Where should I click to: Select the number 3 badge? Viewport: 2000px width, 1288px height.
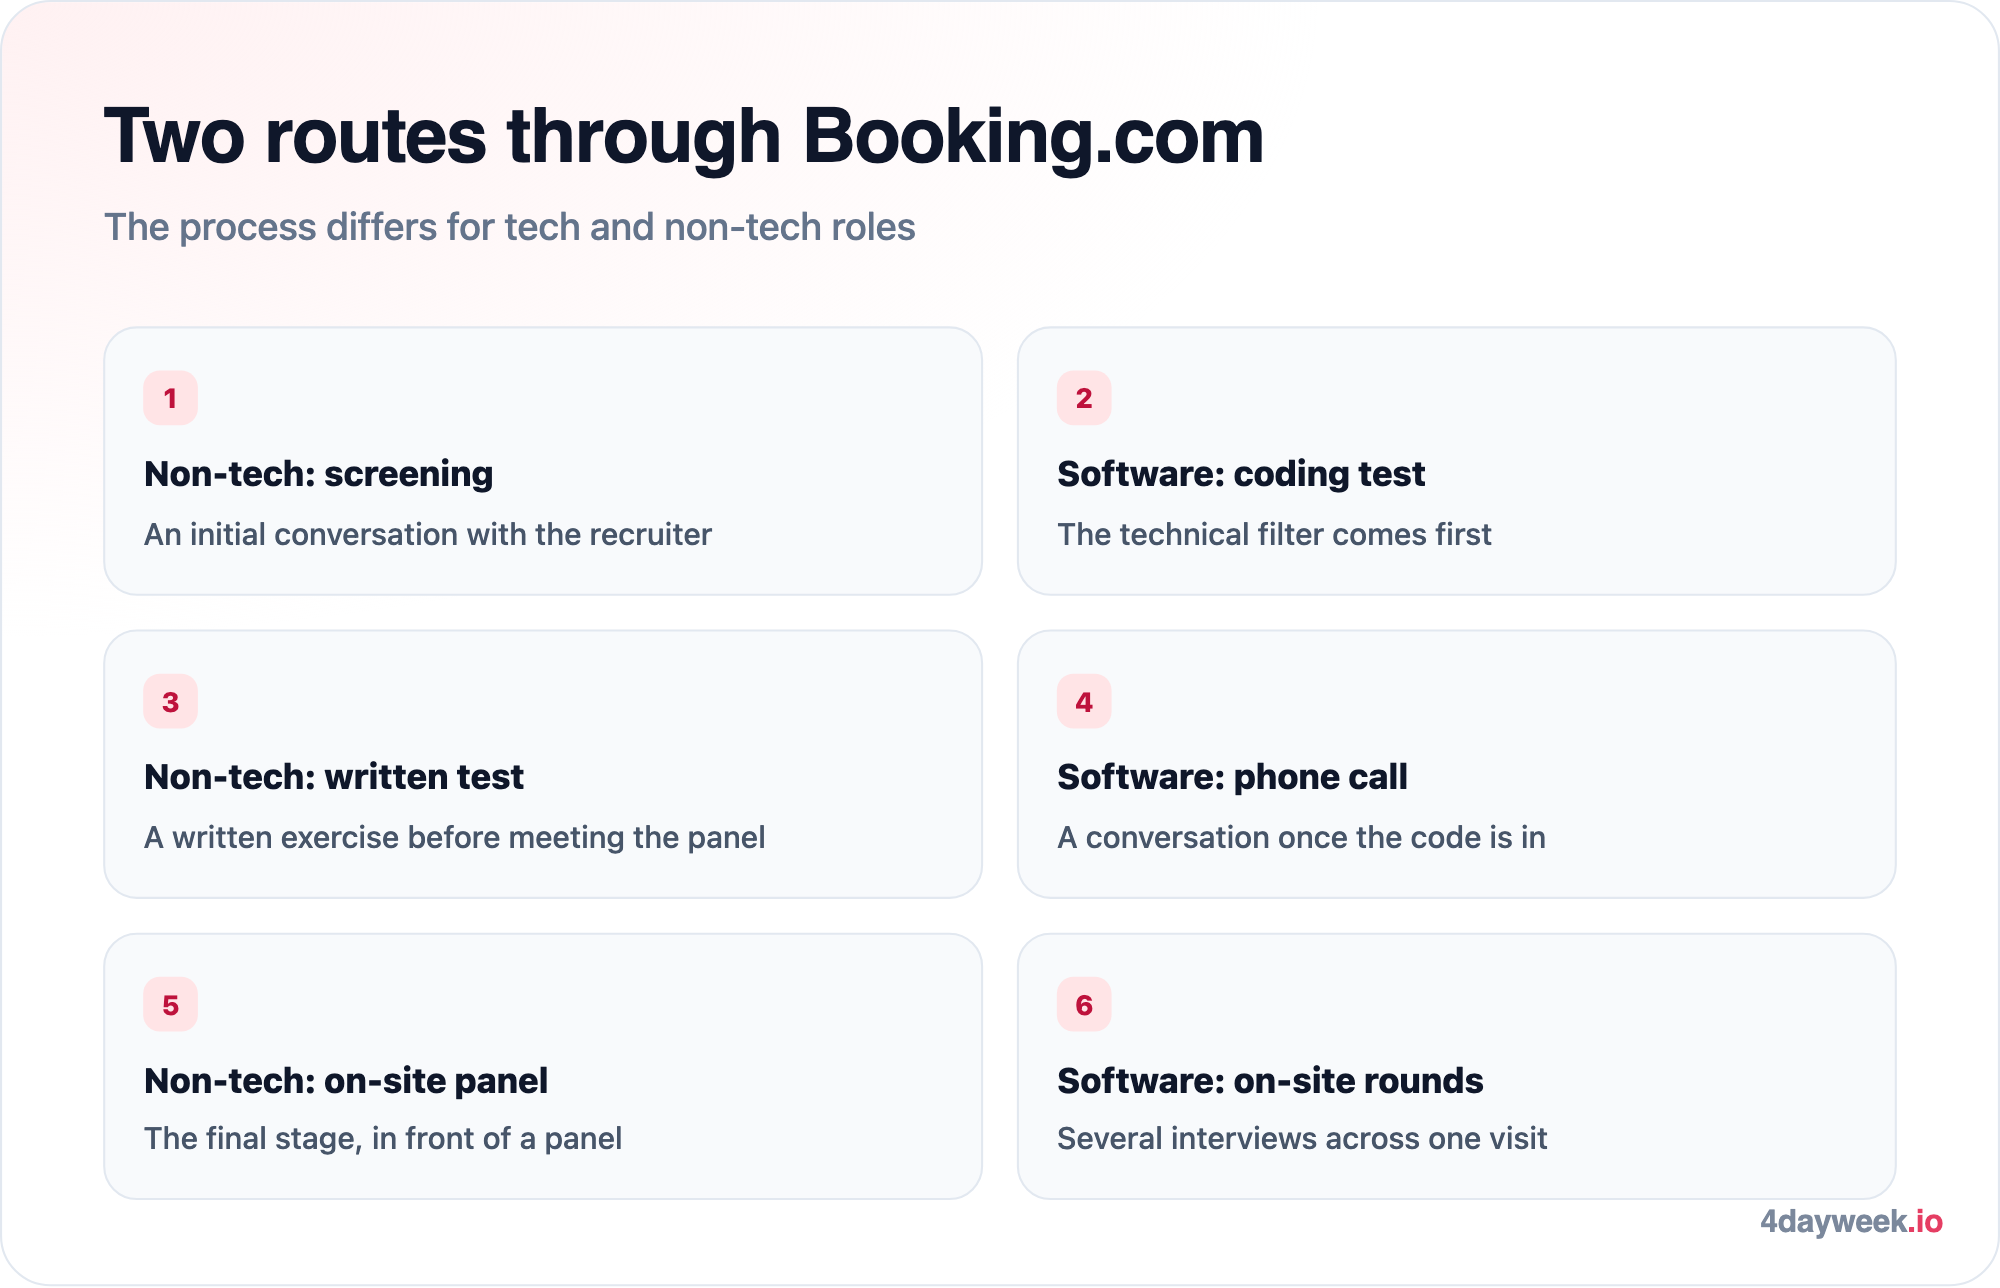coord(170,702)
